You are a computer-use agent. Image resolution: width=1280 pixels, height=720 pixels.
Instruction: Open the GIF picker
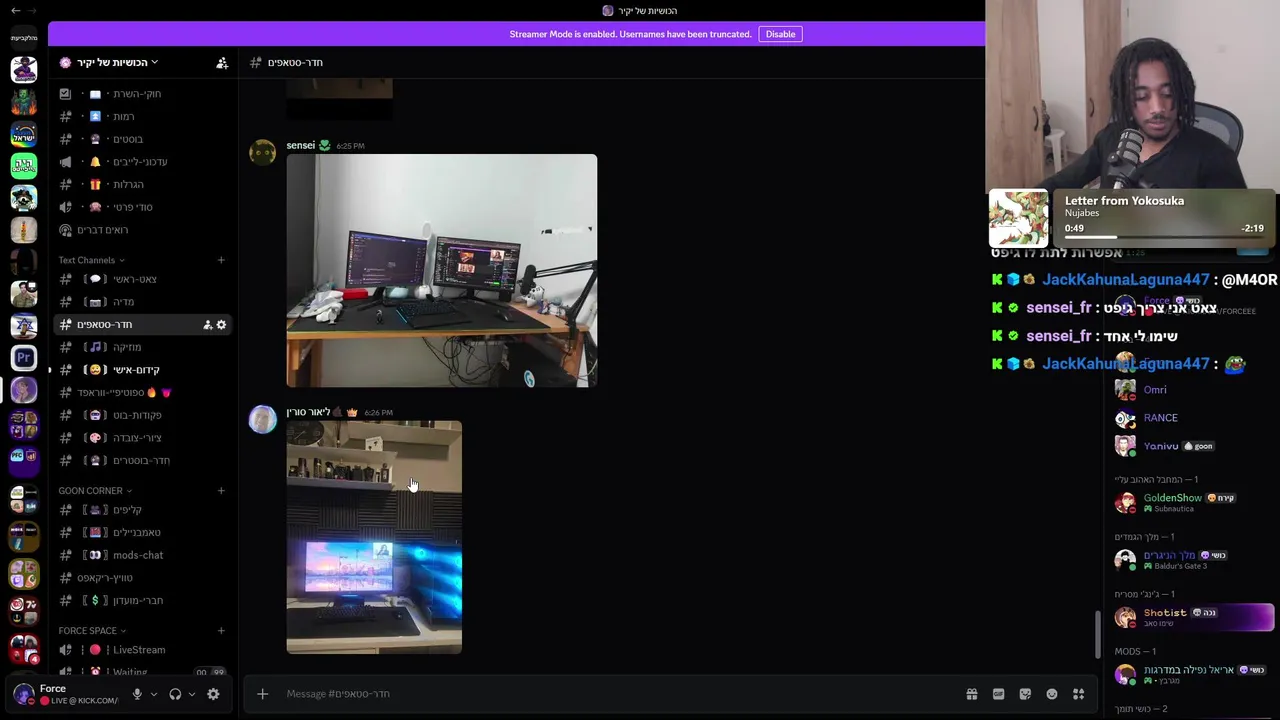(998, 694)
